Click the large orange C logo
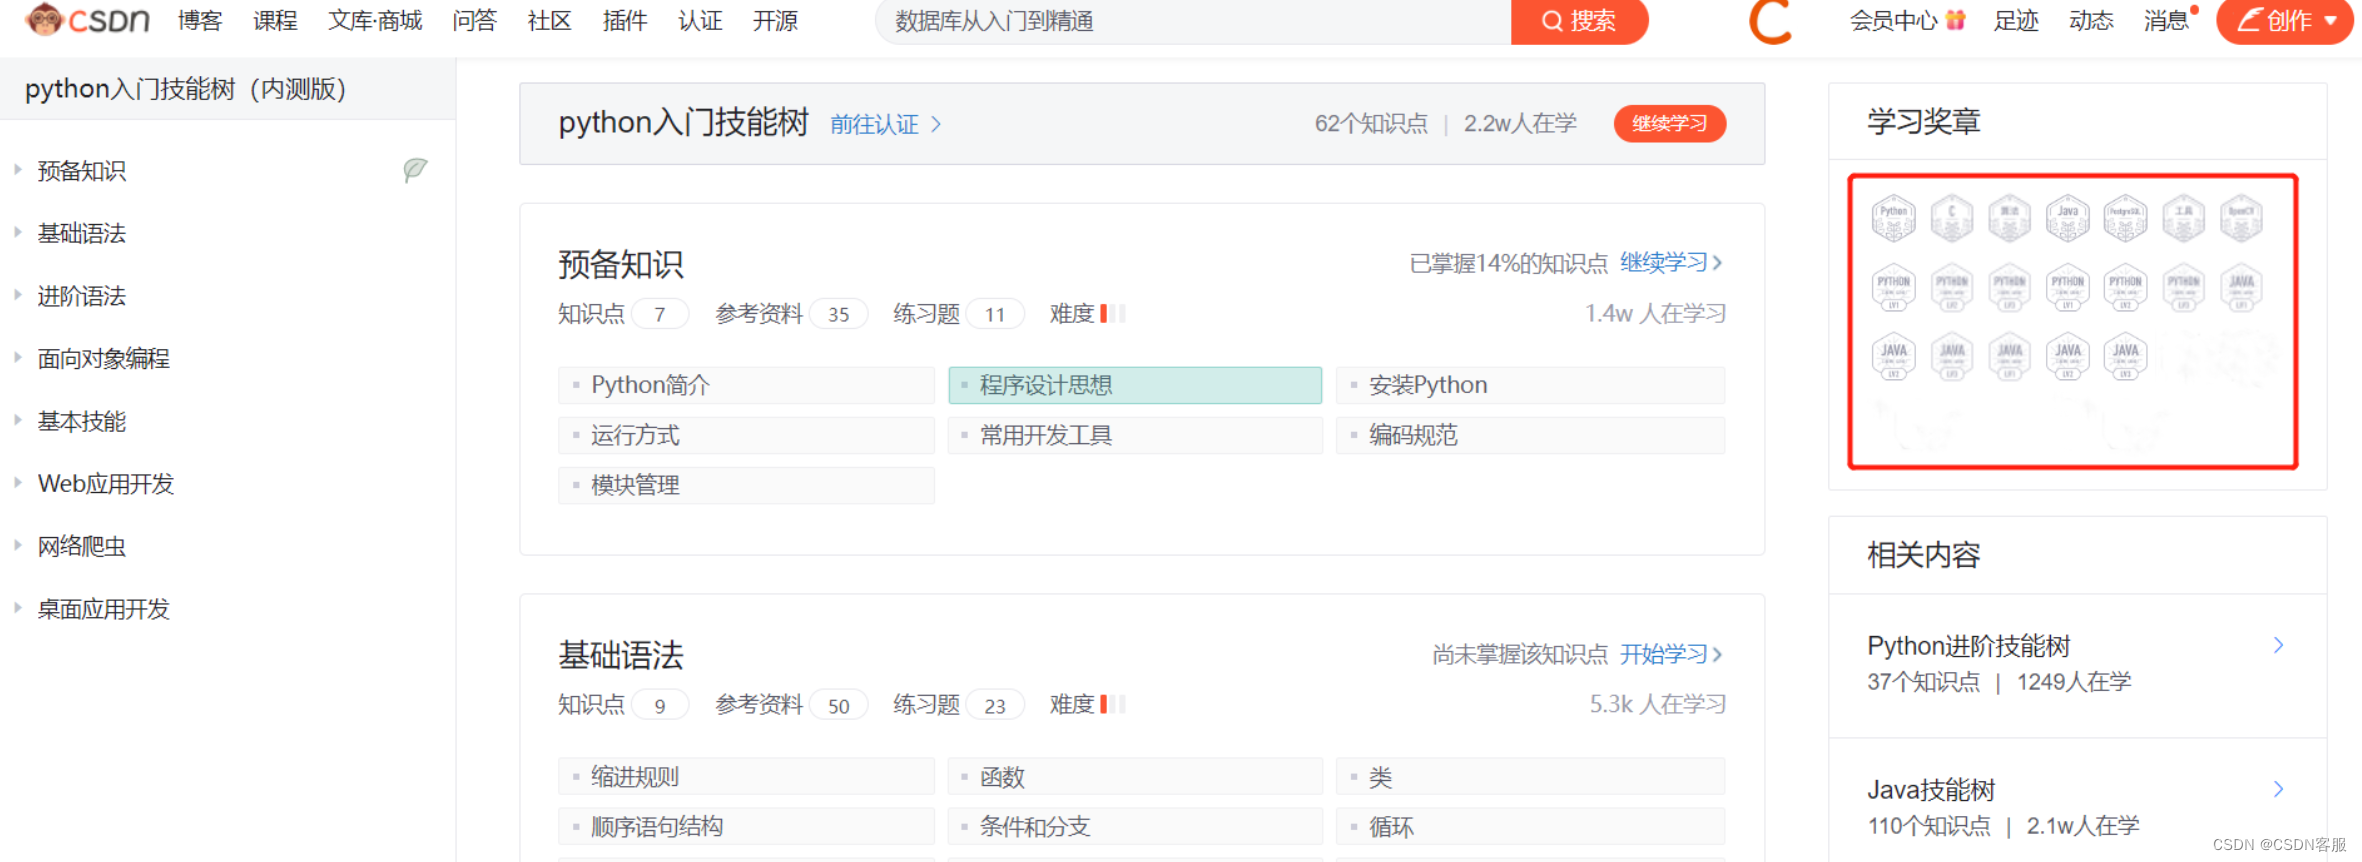 click(1770, 20)
